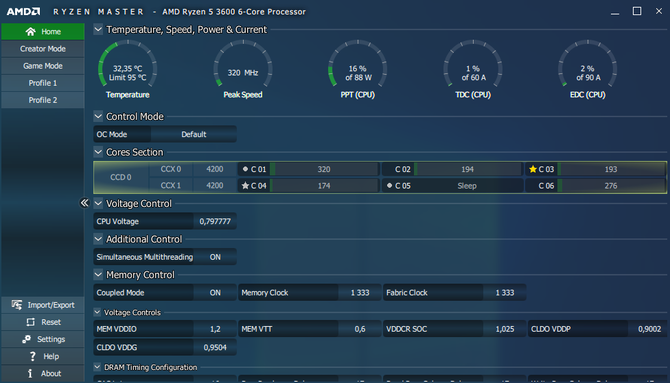Click the dot marker on C 01
This screenshot has height=383, width=670.
(245, 169)
